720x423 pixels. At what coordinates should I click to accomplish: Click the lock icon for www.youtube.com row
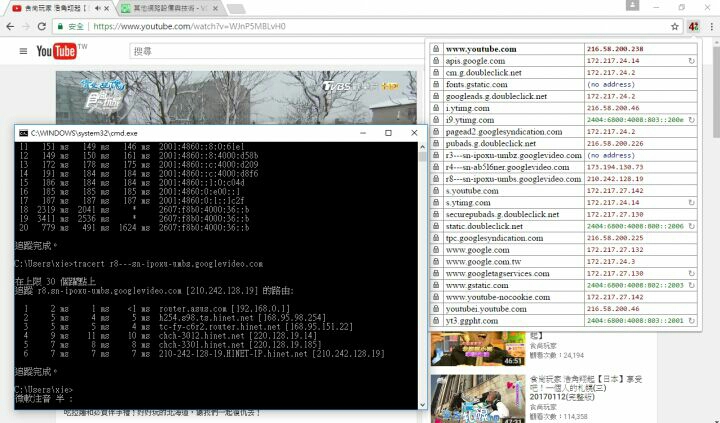(436, 49)
